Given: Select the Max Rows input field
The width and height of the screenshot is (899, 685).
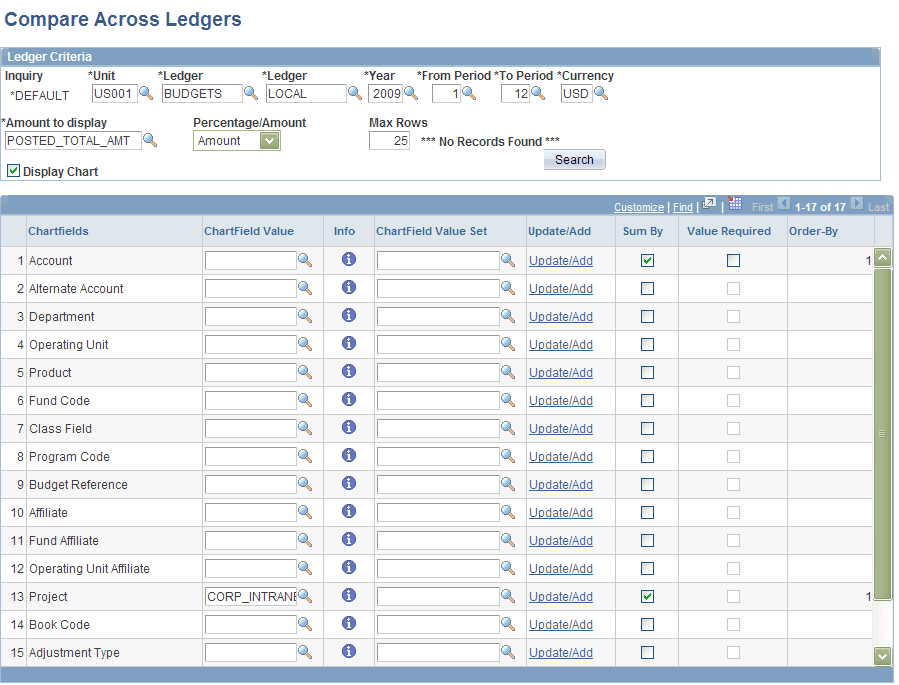Looking at the screenshot, I should point(388,141).
